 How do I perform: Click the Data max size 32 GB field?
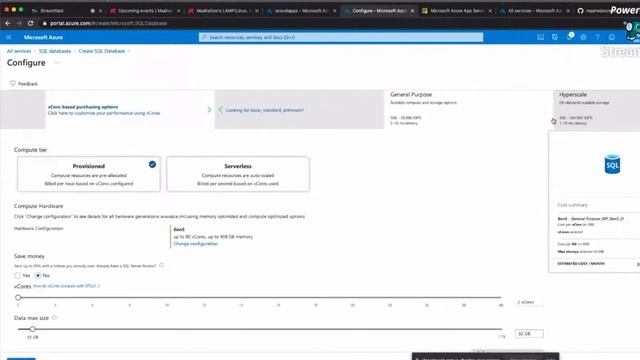pyautogui.click(x=529, y=333)
